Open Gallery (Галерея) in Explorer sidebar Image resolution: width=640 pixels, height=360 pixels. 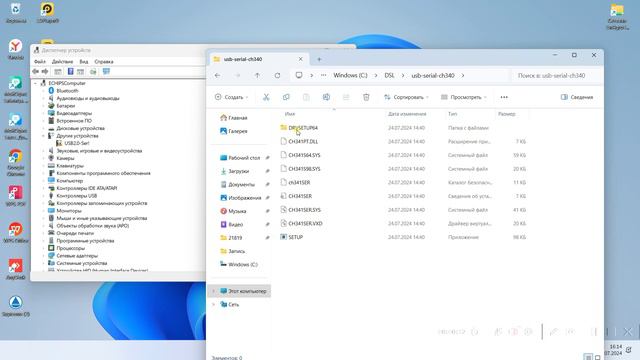tap(233, 131)
